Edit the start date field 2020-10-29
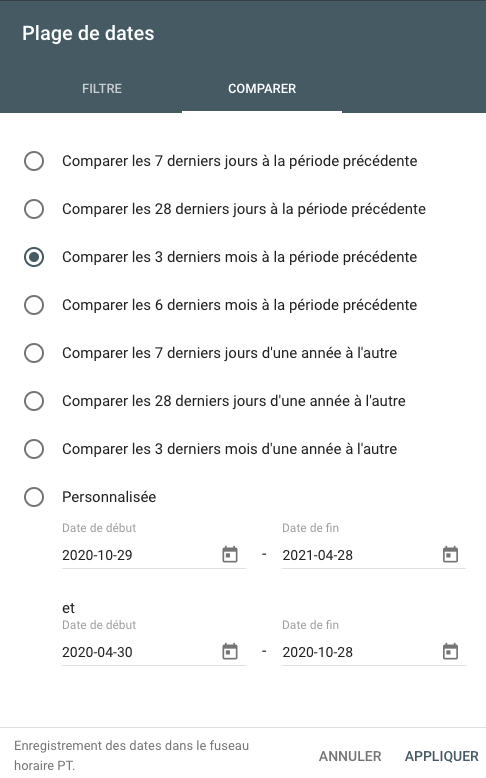Image resolution: width=486 pixels, height=778 pixels. (139, 555)
